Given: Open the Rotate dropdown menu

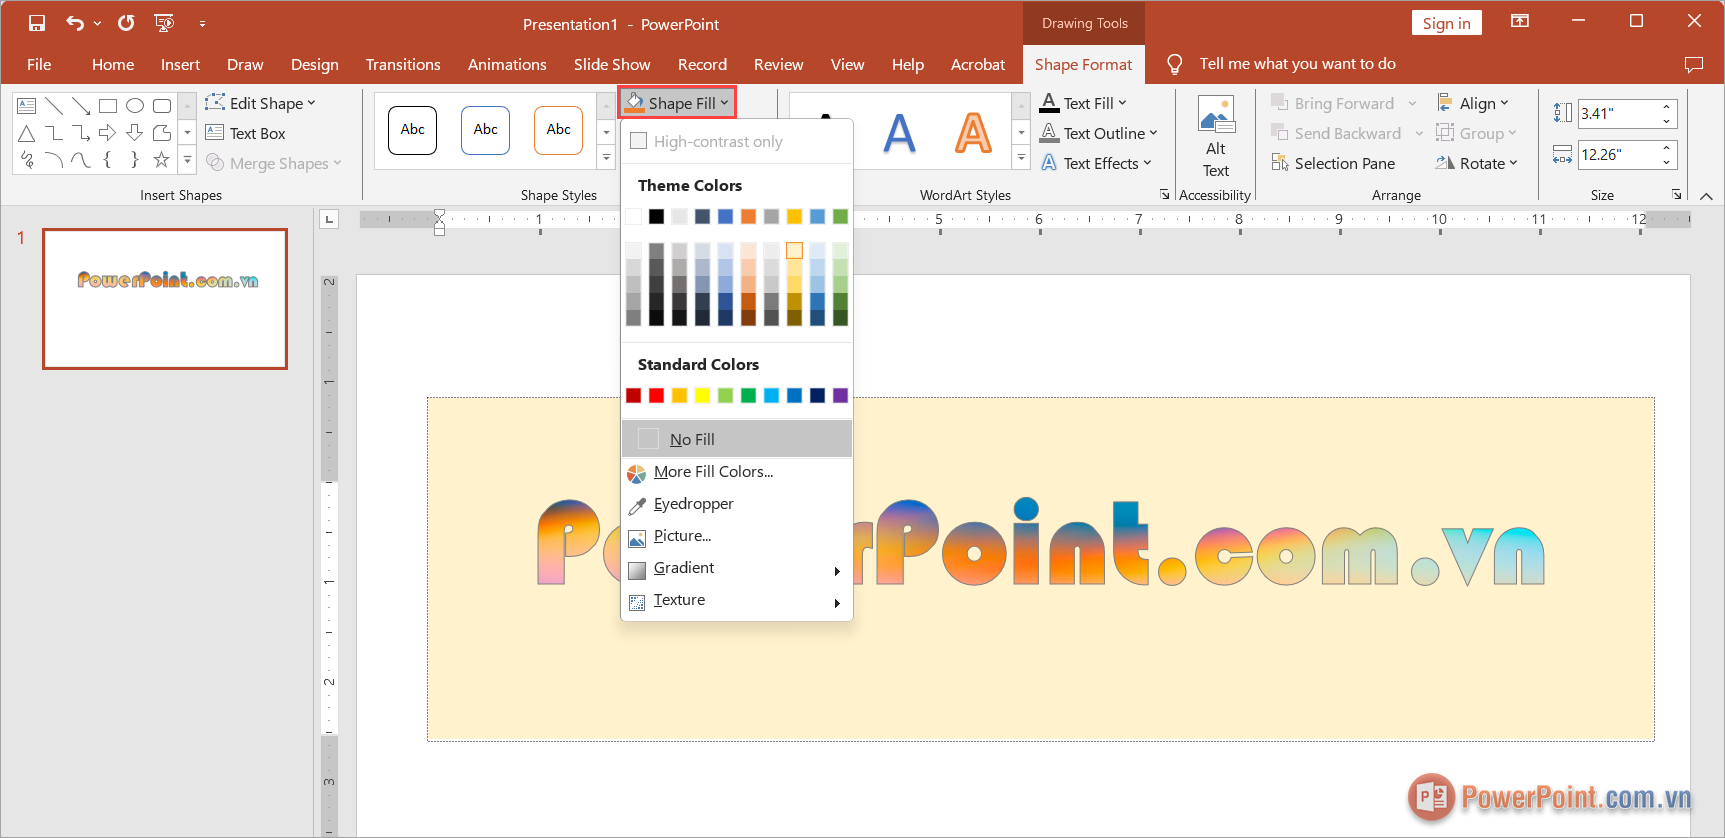Looking at the screenshot, I should (x=1477, y=163).
